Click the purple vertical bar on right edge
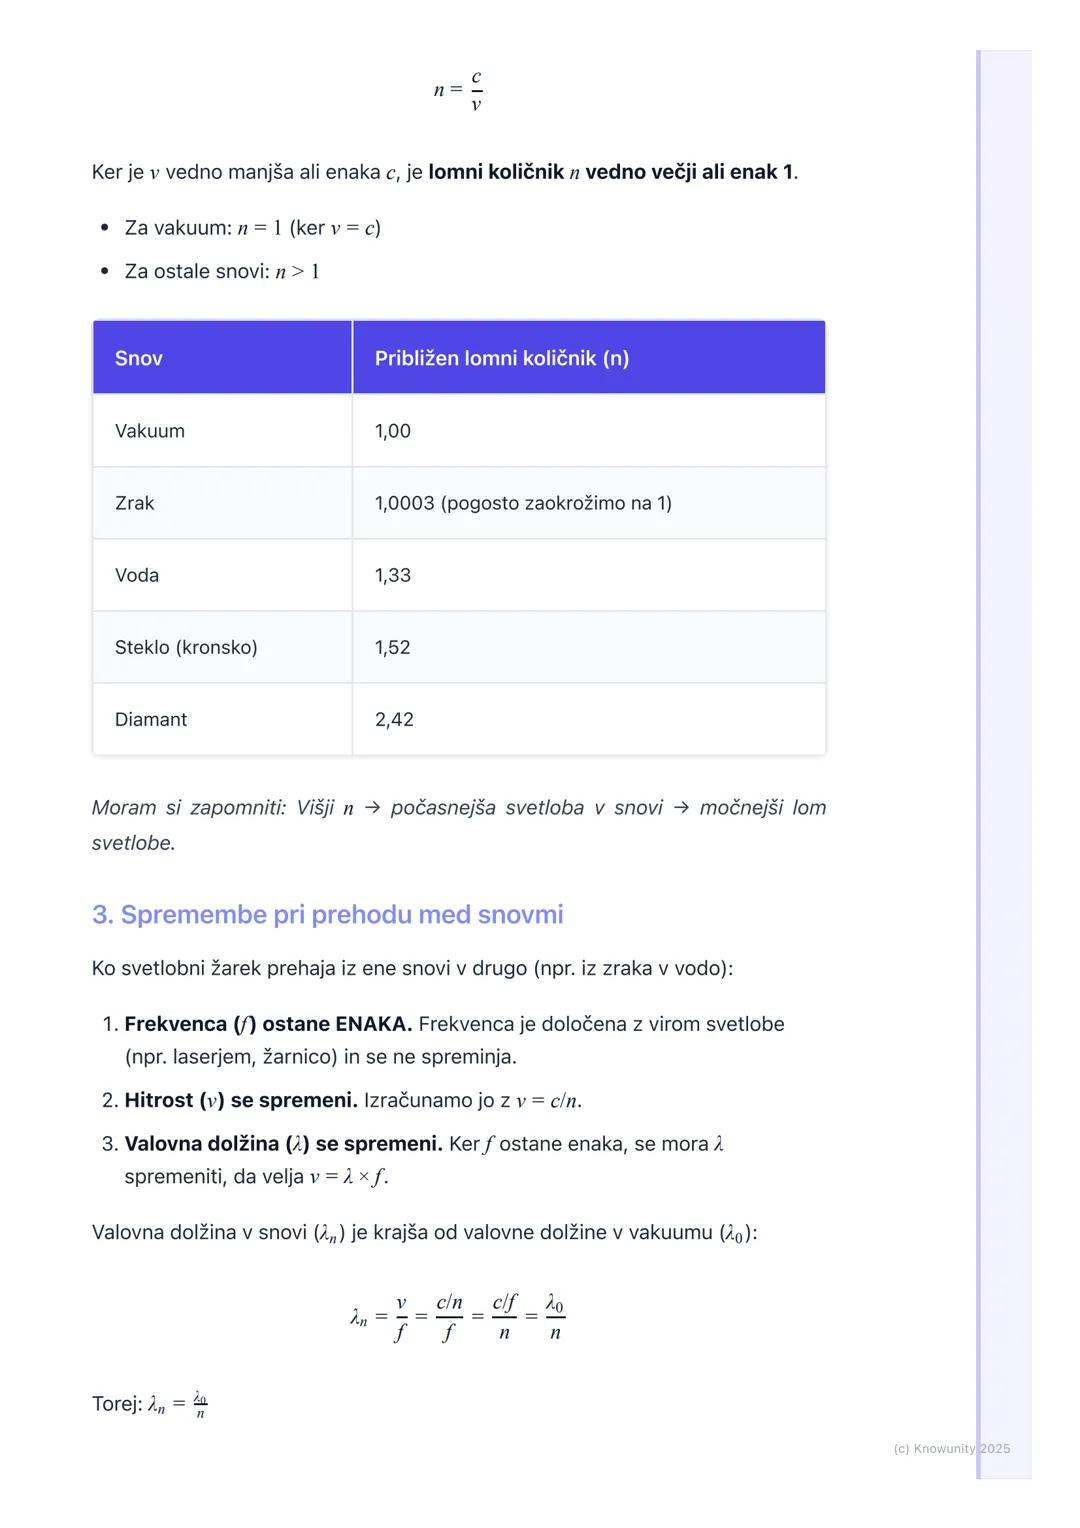This screenshot has height=1528, width=1080. pos(979,760)
